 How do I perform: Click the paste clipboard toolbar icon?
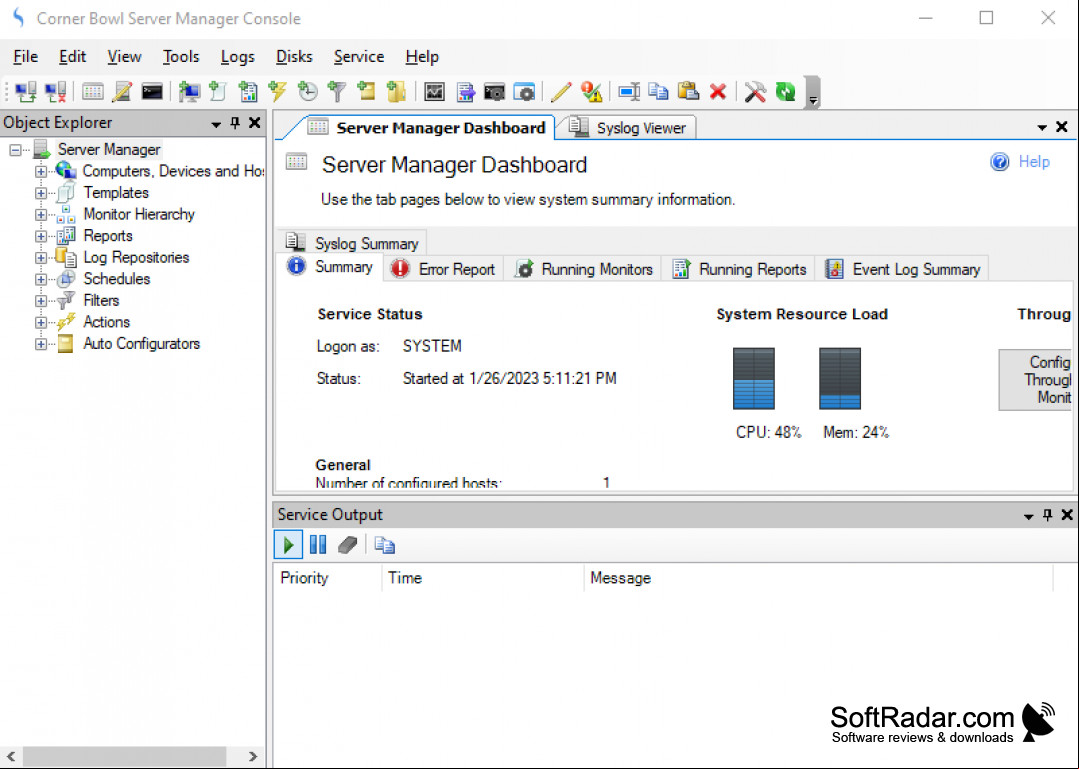point(688,91)
